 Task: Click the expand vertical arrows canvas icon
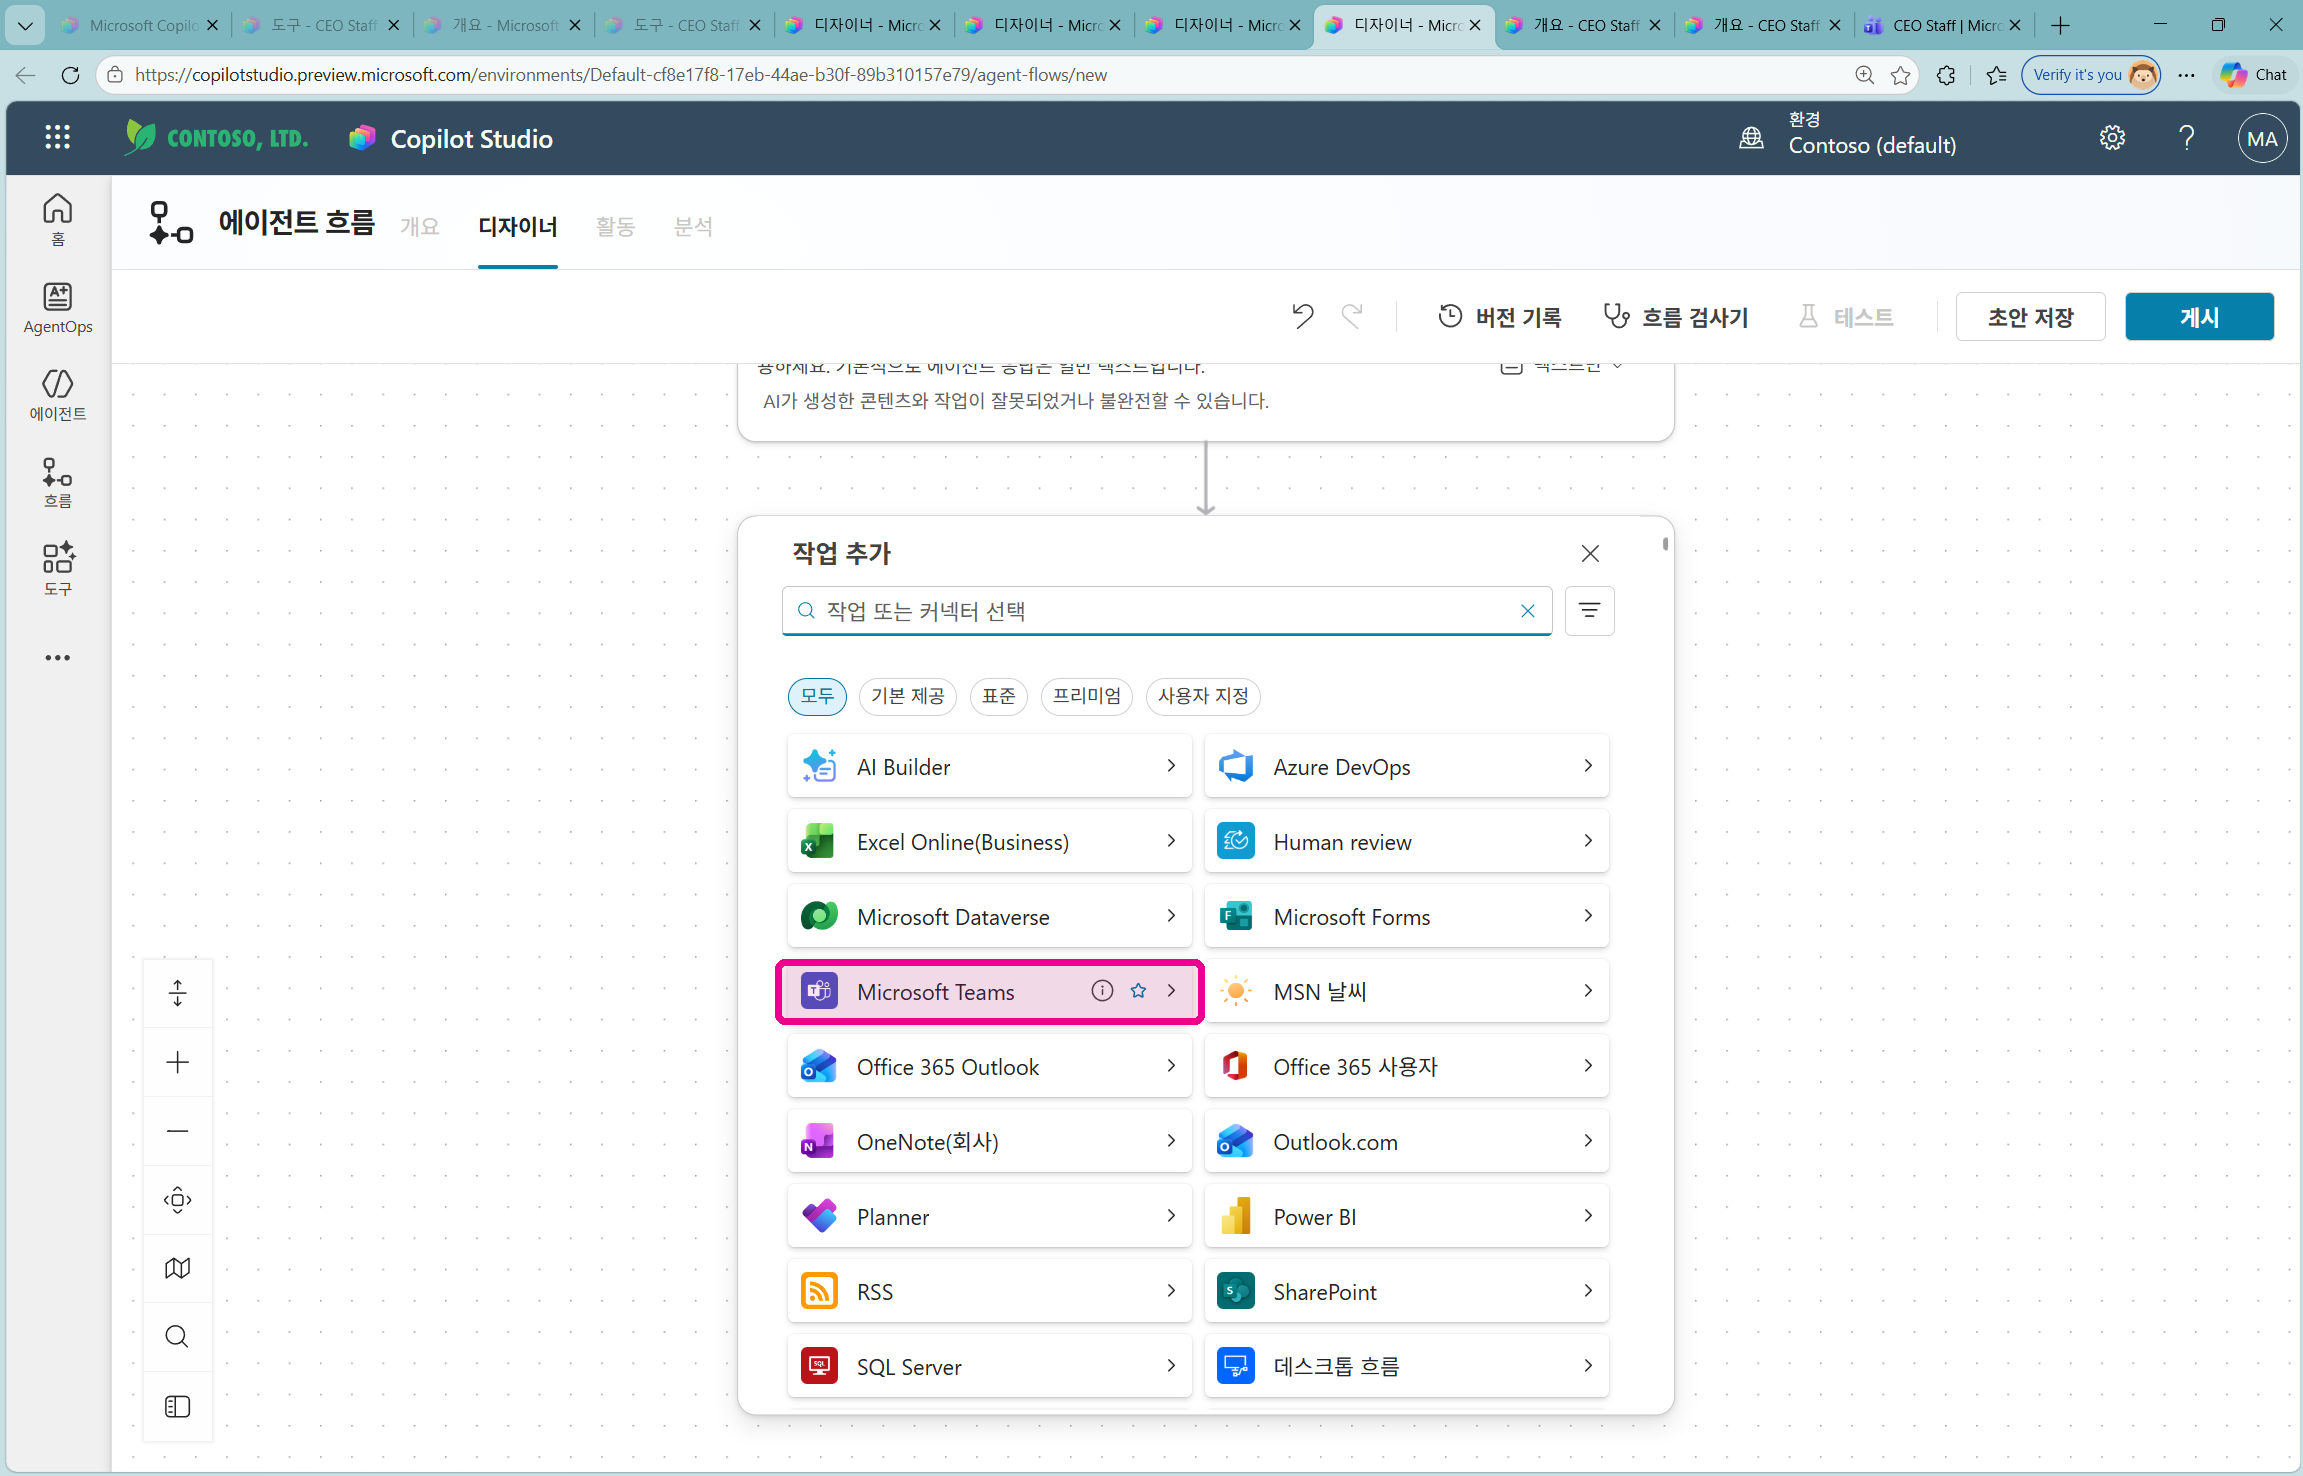(x=178, y=993)
